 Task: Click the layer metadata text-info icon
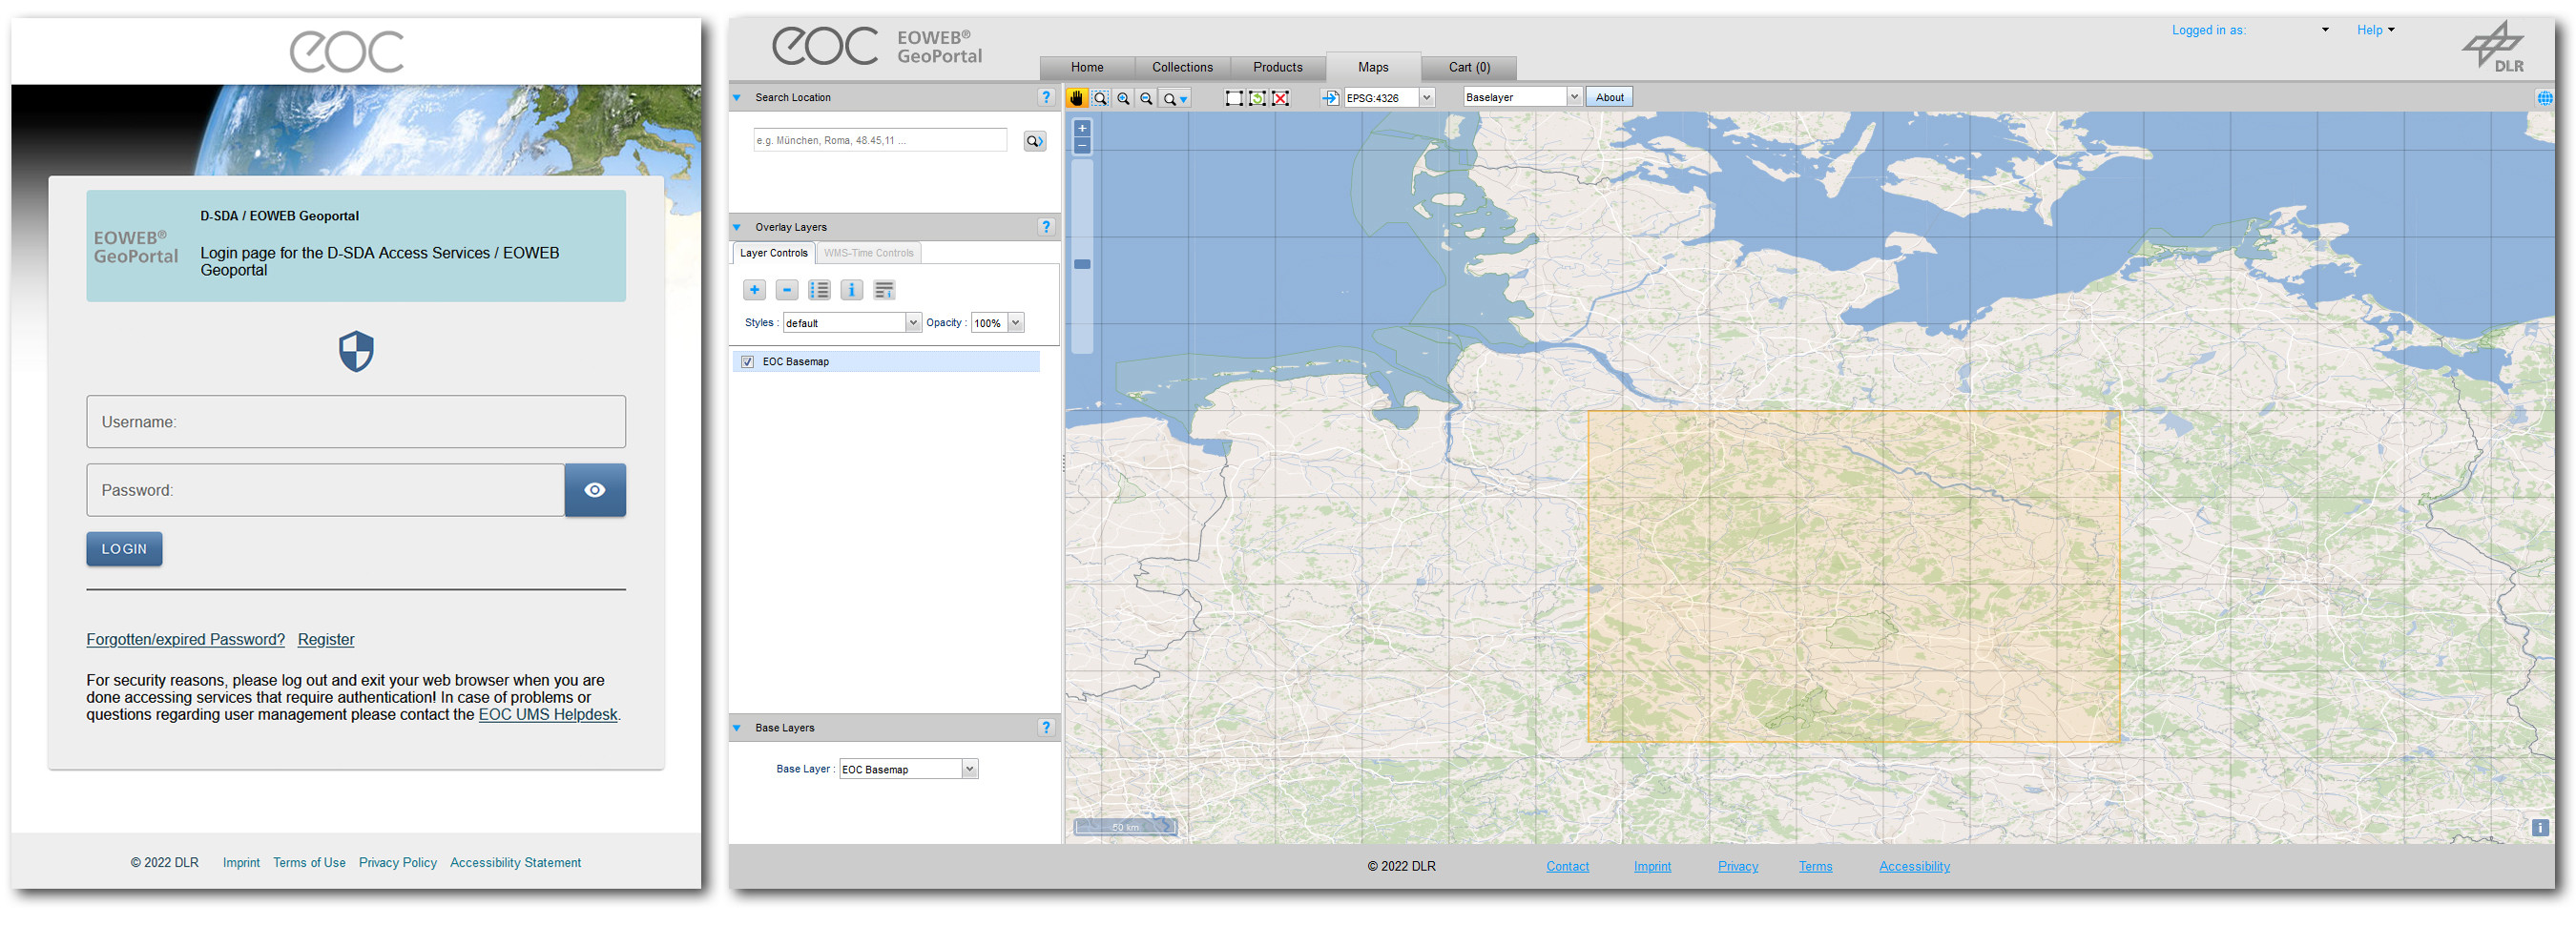[x=884, y=290]
